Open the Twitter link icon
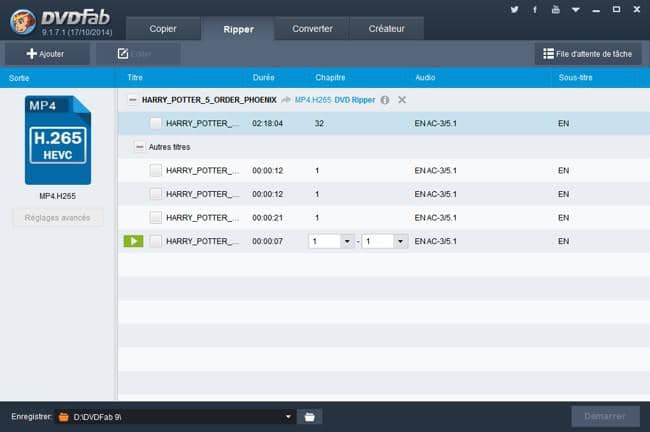Viewport: 650px width, 432px height. pos(514,10)
